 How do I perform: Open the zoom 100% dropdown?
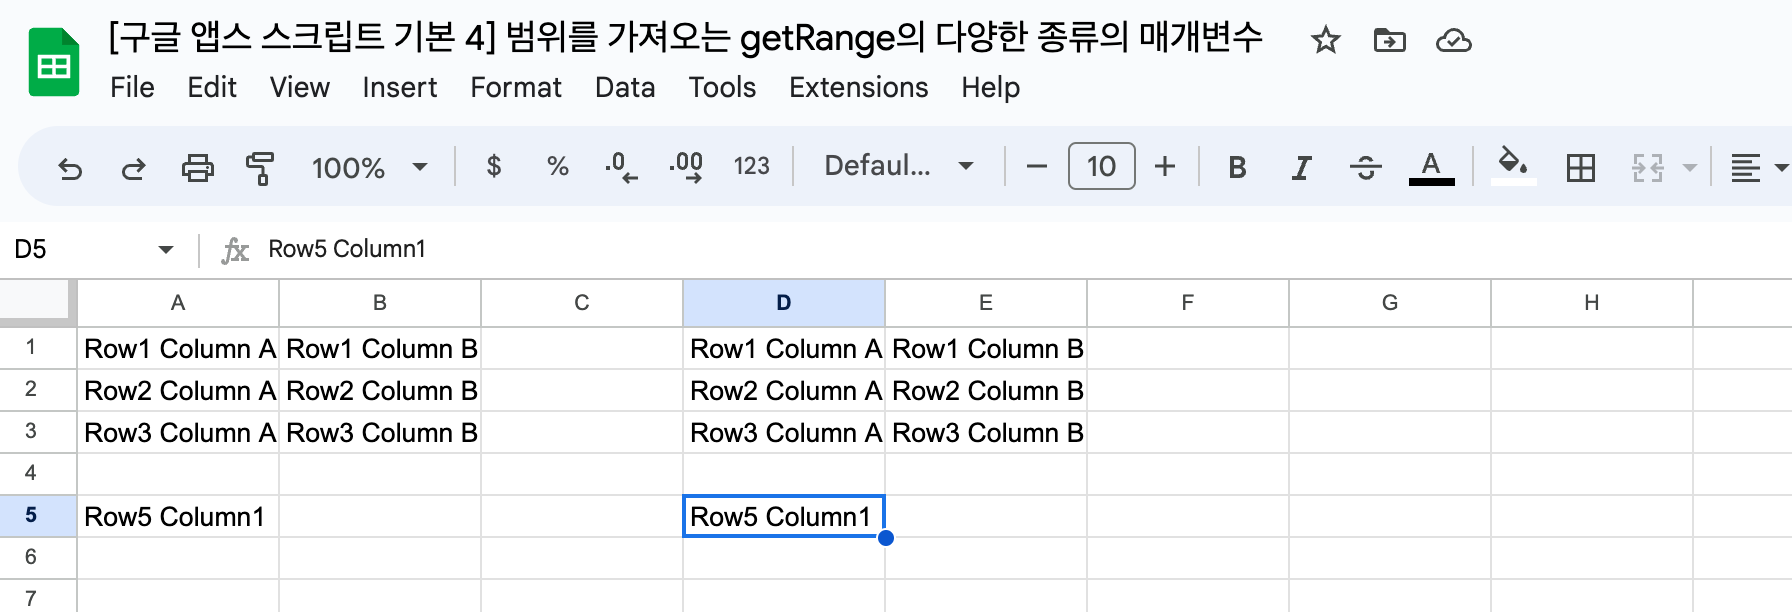coord(369,167)
